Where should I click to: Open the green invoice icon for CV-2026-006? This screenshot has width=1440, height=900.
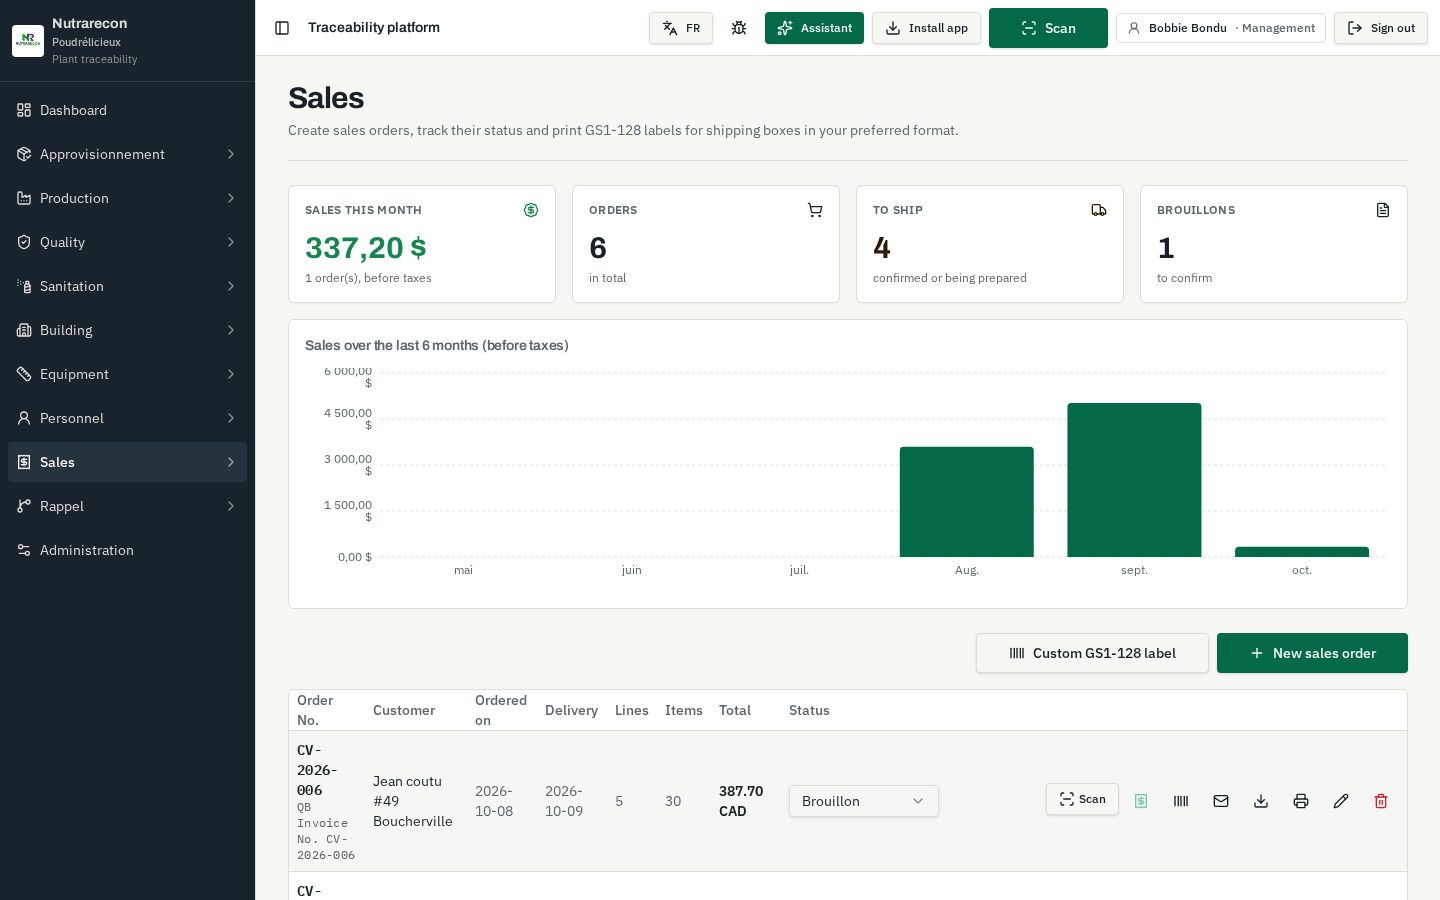pos(1141,801)
